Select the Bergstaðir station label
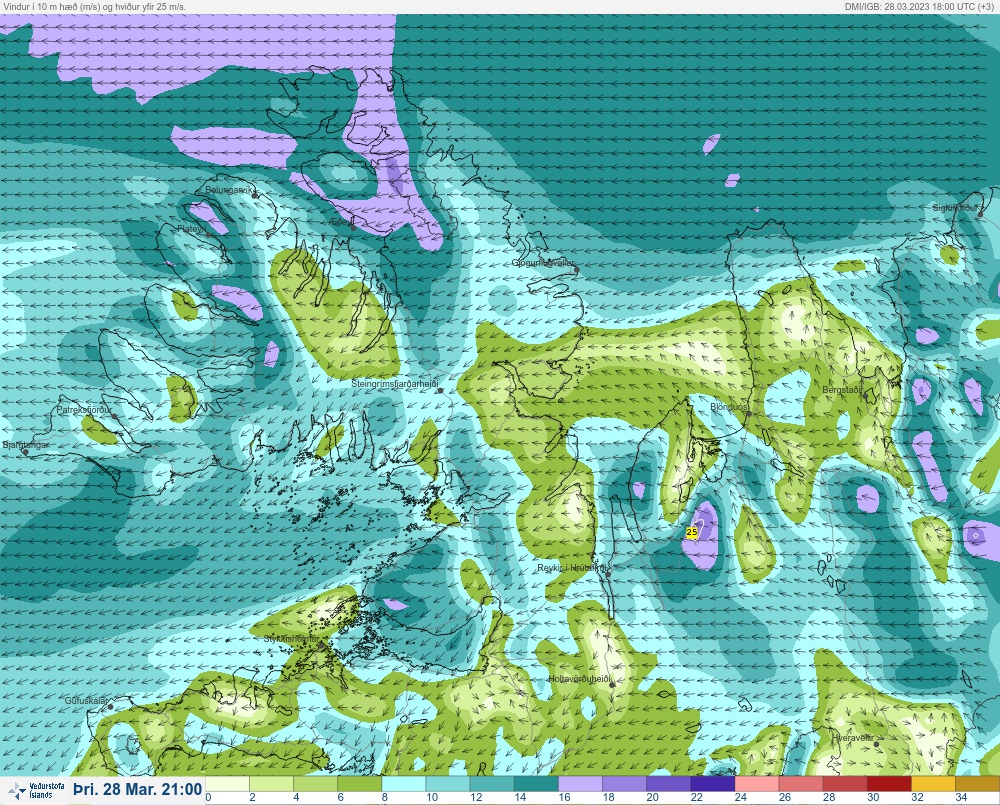Viewport: 1000px width, 805px height. click(842, 389)
